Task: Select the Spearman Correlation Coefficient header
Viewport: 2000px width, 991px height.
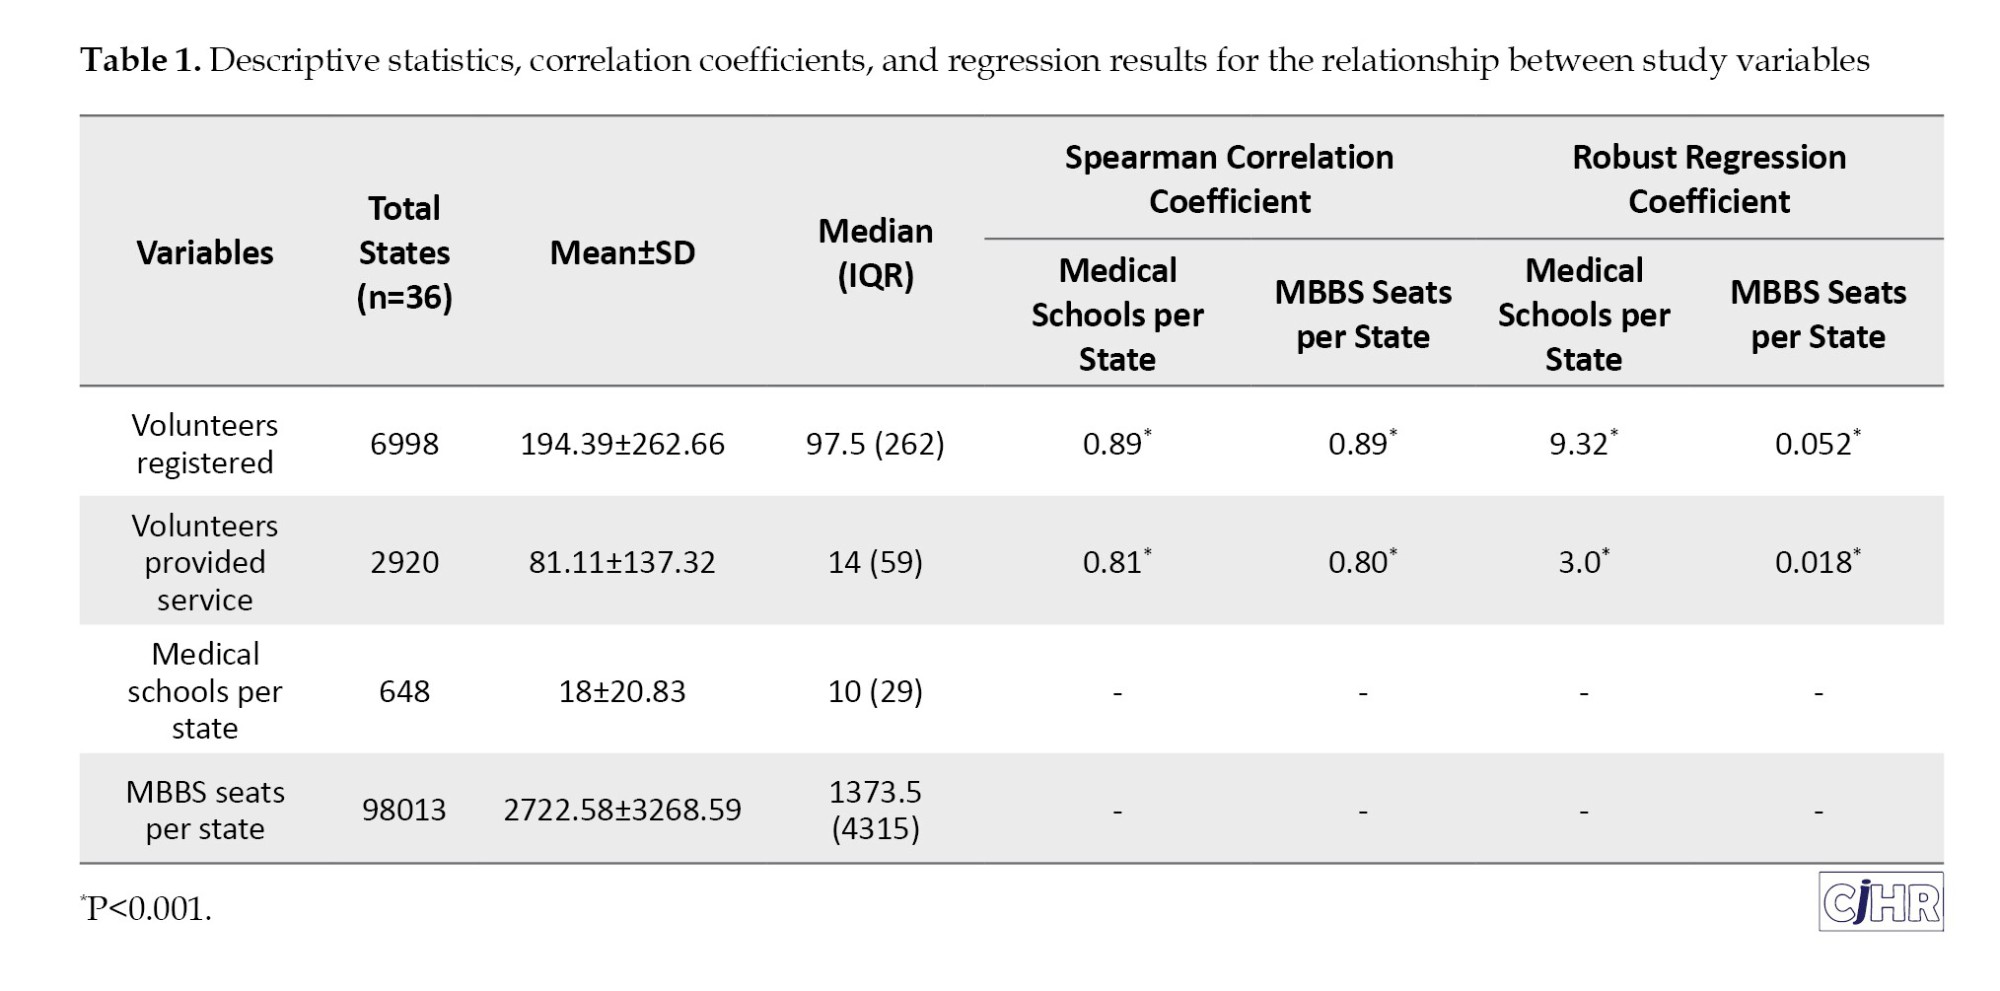Action: point(1229,179)
